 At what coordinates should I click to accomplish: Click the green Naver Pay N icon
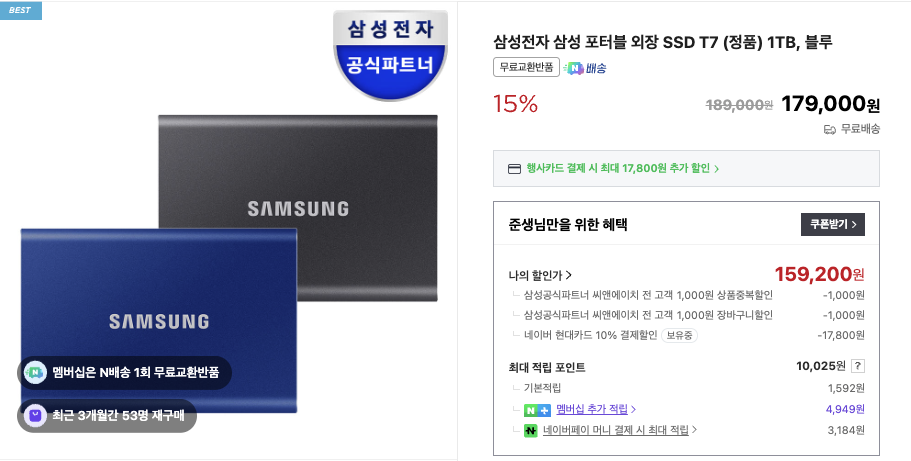(x=530, y=431)
